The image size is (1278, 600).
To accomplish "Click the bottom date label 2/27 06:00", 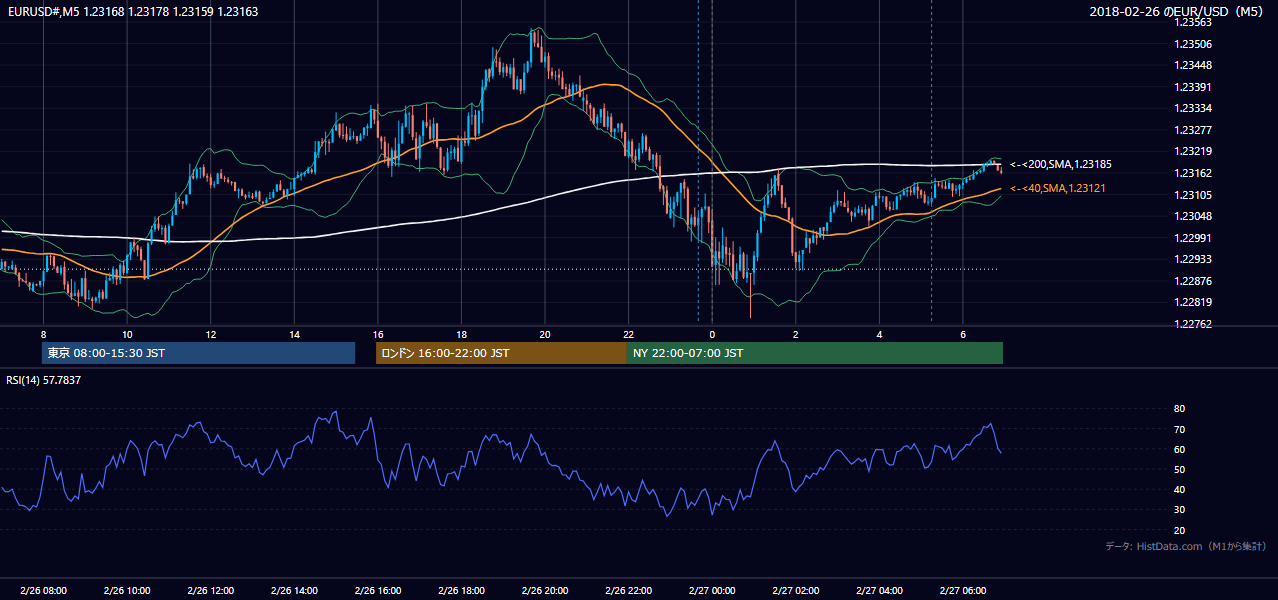I will (x=962, y=591).
